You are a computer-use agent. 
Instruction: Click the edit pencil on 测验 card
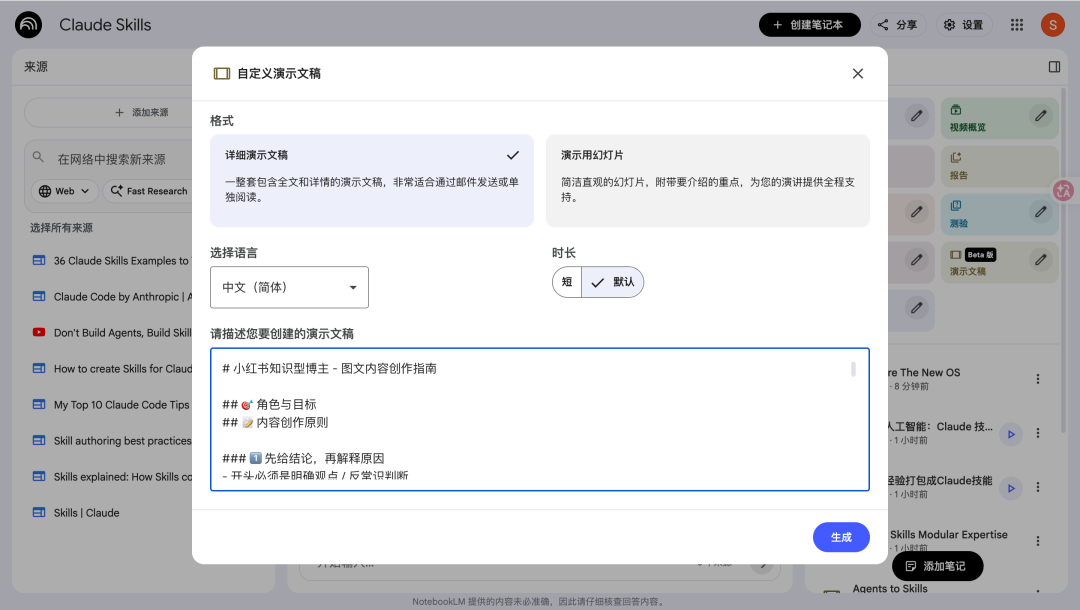pos(1041,212)
